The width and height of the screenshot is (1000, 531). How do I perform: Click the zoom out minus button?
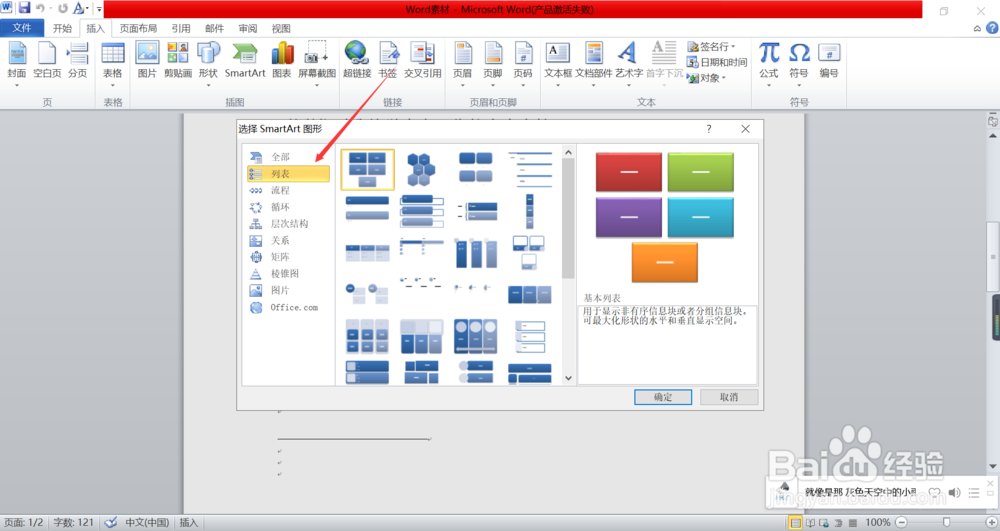pos(901,522)
